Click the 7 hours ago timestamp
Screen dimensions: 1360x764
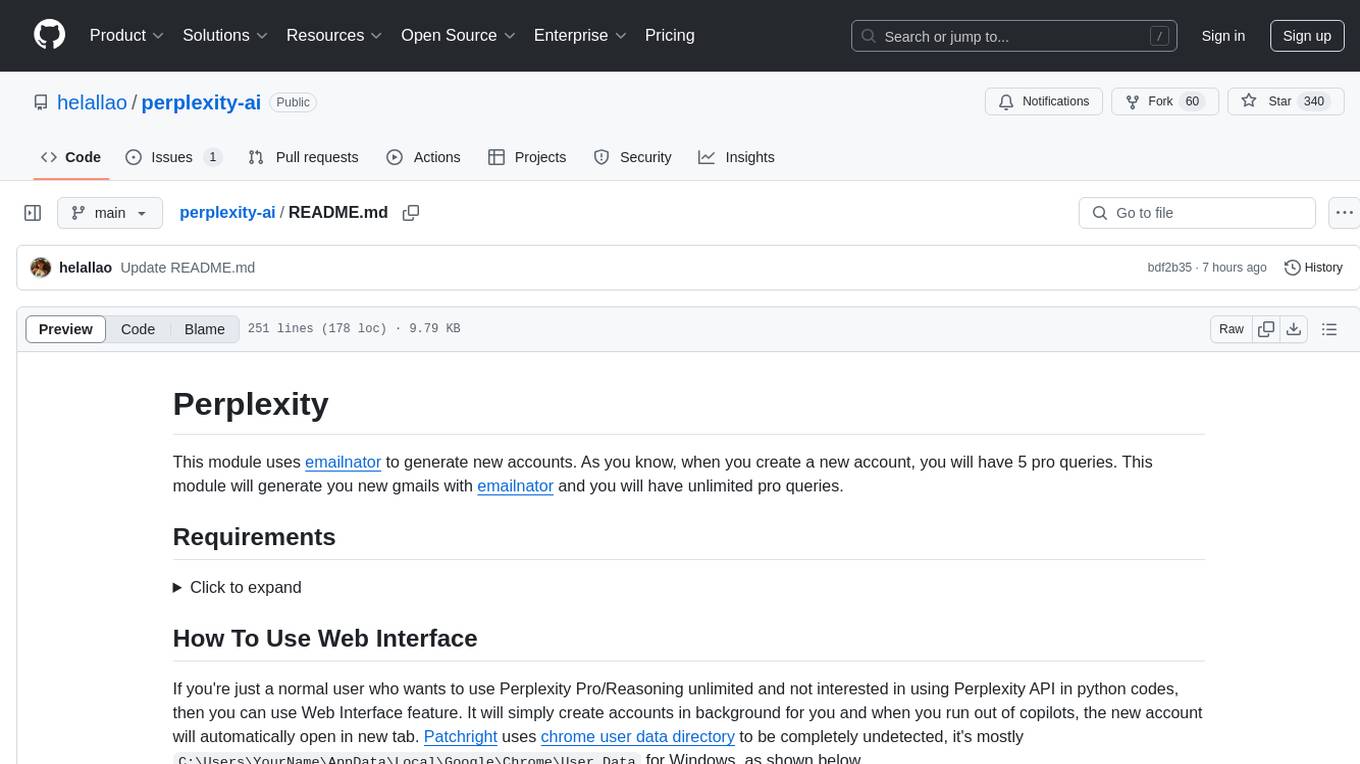1233,267
